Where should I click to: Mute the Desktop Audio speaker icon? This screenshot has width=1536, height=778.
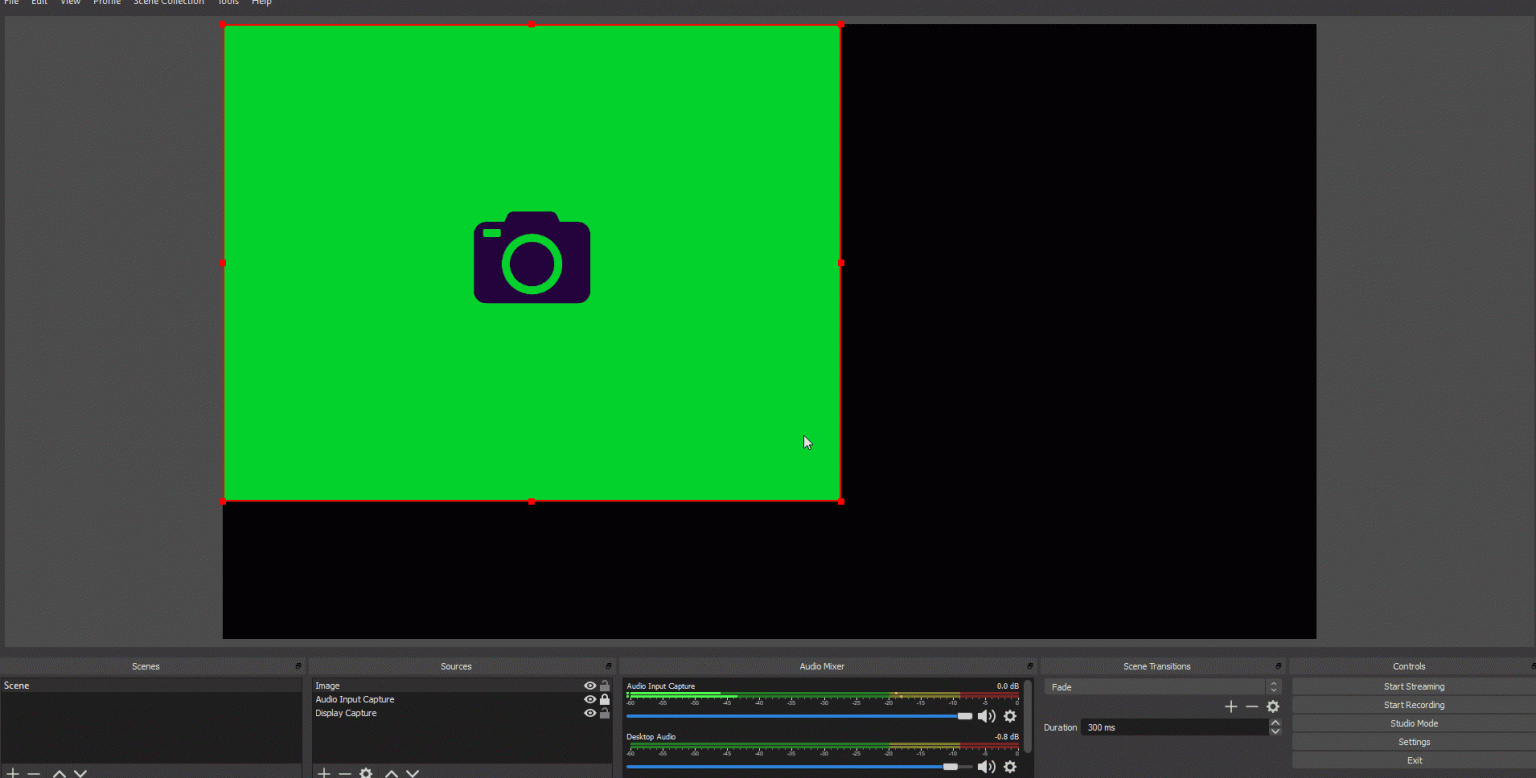tap(985, 766)
